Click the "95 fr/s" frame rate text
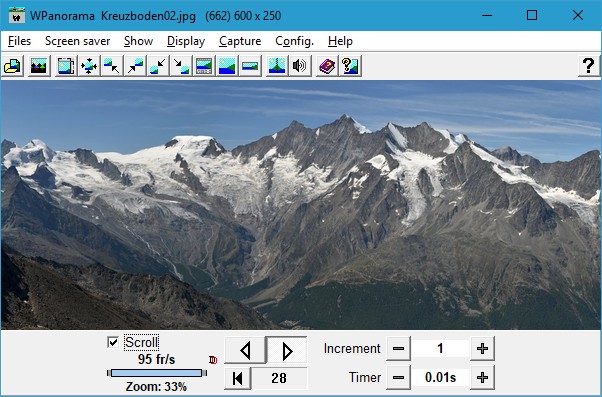The height and width of the screenshot is (397, 602). 156,359
